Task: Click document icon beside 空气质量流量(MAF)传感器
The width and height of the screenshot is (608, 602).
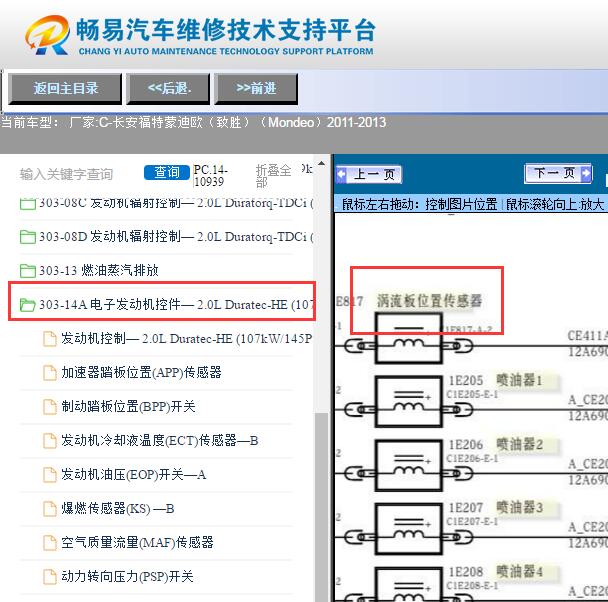Action: coord(50,543)
